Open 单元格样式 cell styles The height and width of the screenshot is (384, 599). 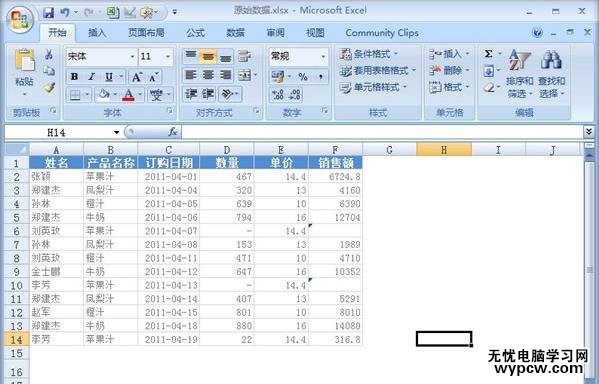(x=373, y=87)
